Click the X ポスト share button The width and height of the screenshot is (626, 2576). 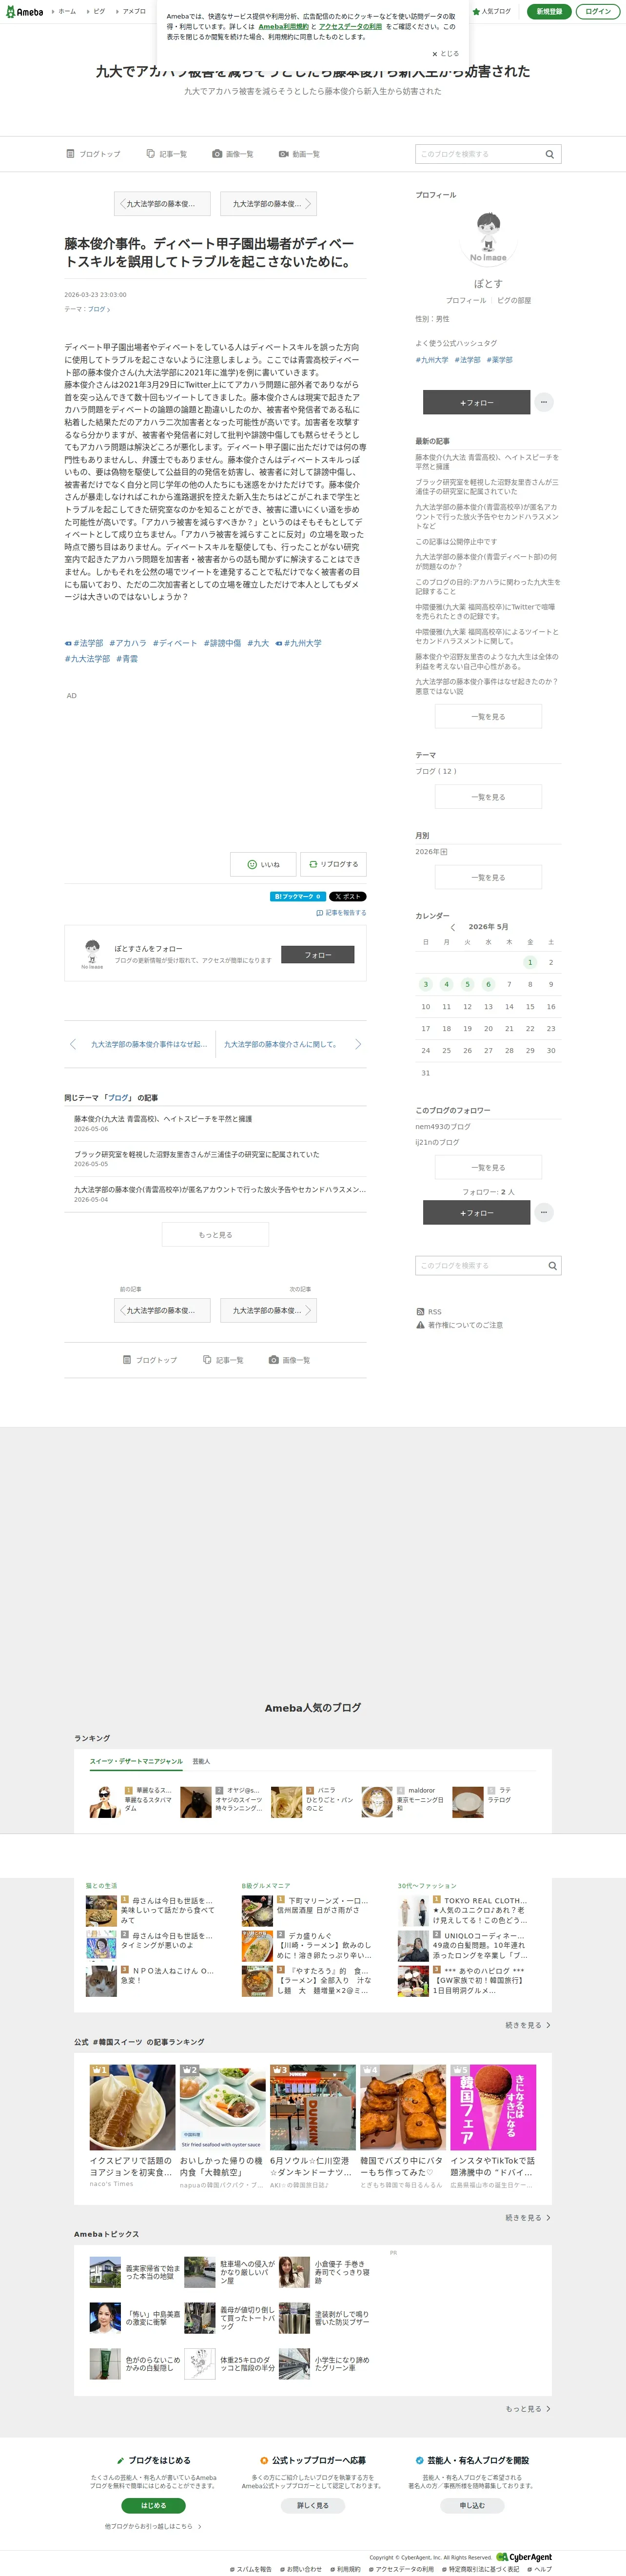pos(348,897)
